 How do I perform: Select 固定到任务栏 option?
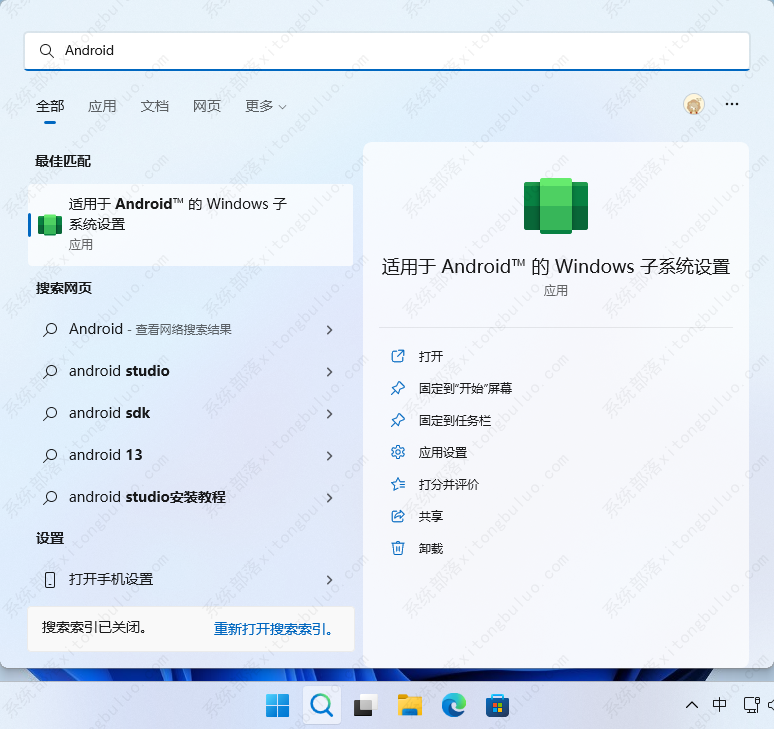455,420
